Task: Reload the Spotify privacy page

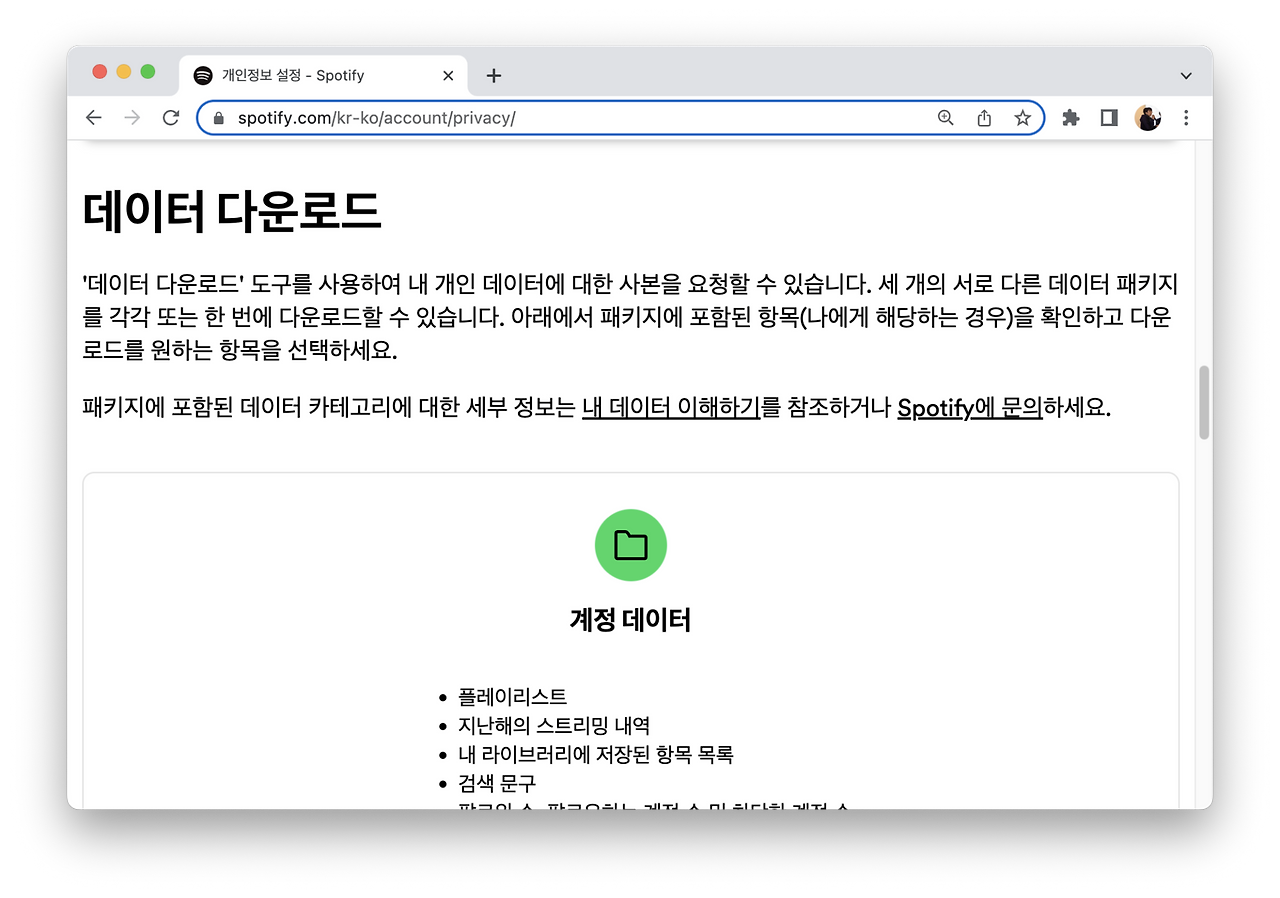Action: pos(170,117)
